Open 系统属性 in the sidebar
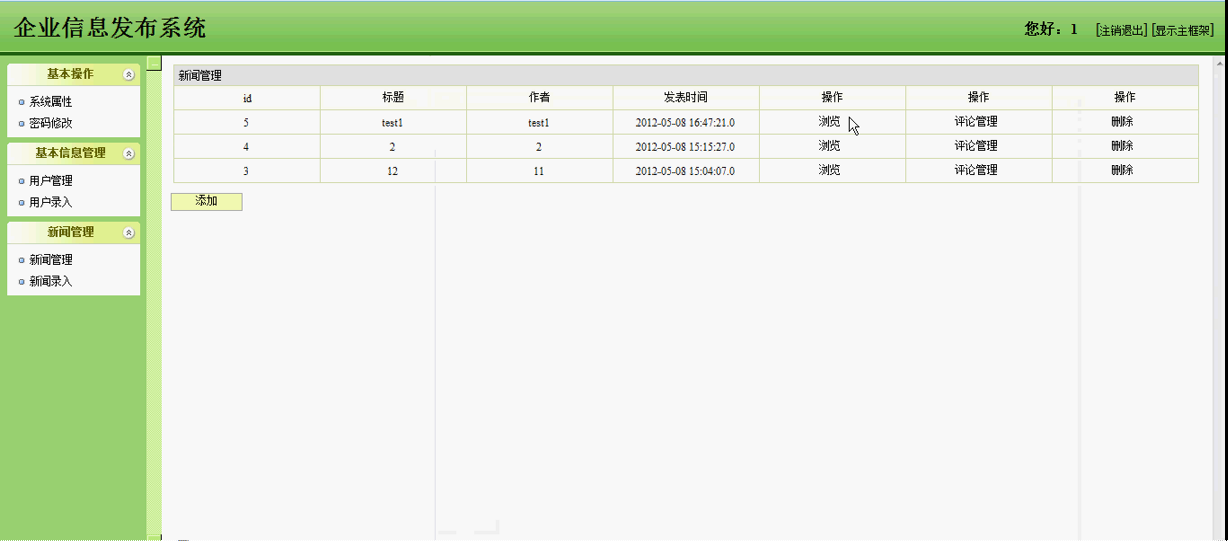Viewport: 1228px width, 541px height. tap(51, 102)
